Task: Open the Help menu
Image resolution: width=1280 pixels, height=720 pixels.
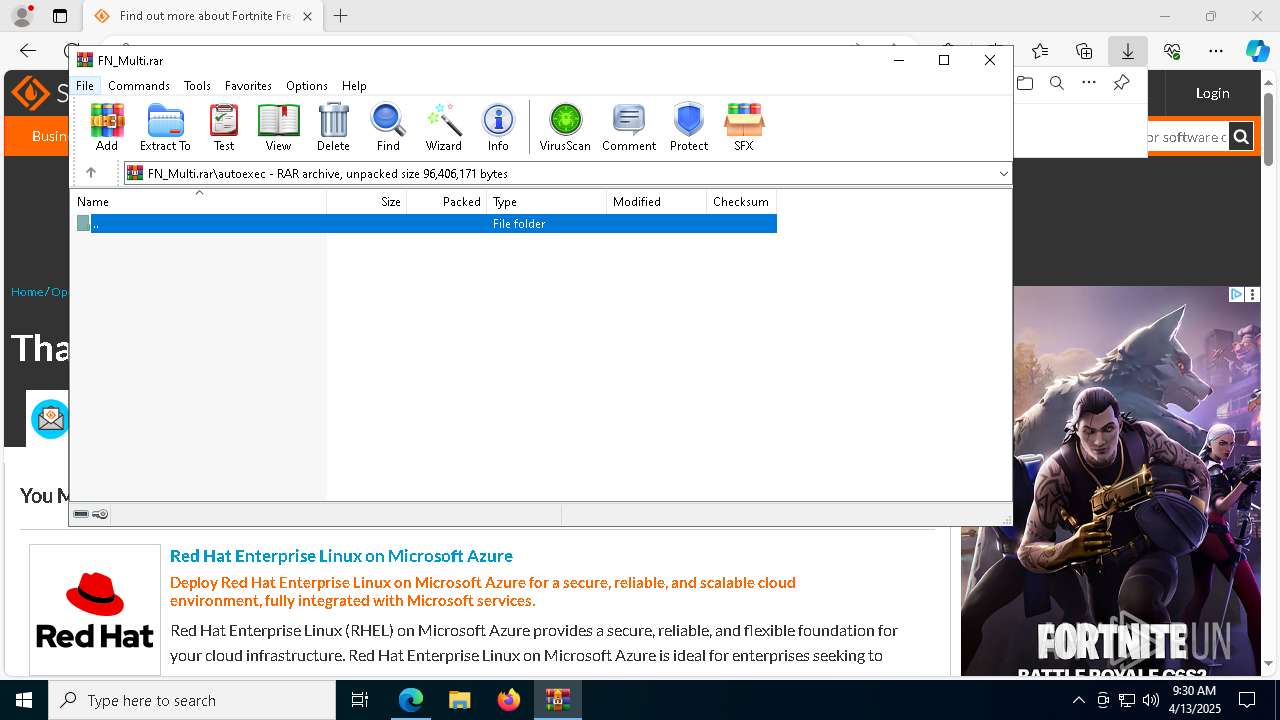Action: click(x=354, y=86)
